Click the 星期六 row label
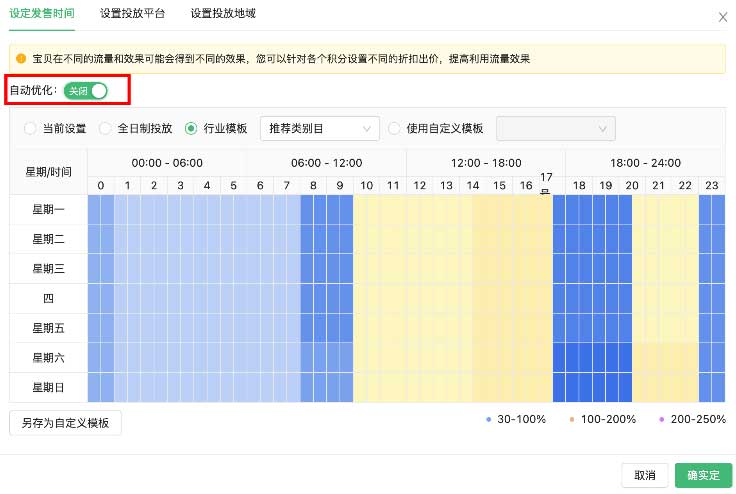Viewport: 736px width, 494px height. click(48, 357)
